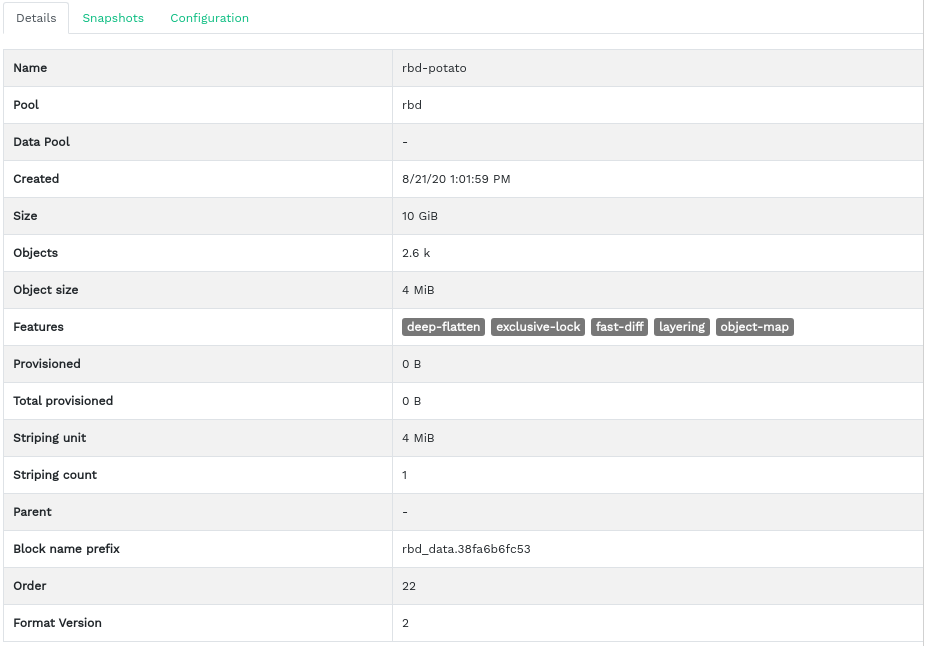
Task: Select the Details tab
Action: tap(36, 18)
